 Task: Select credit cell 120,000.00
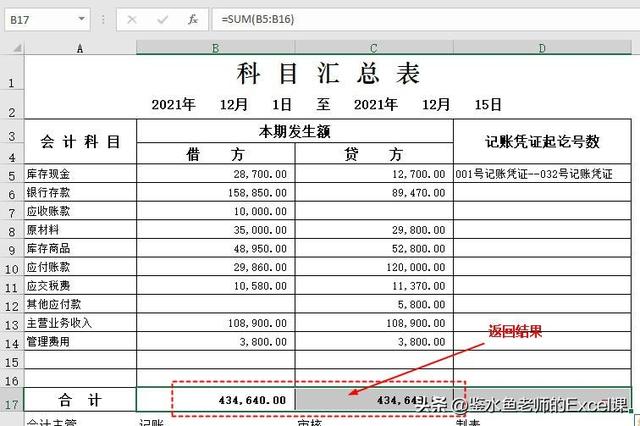tap(374, 267)
